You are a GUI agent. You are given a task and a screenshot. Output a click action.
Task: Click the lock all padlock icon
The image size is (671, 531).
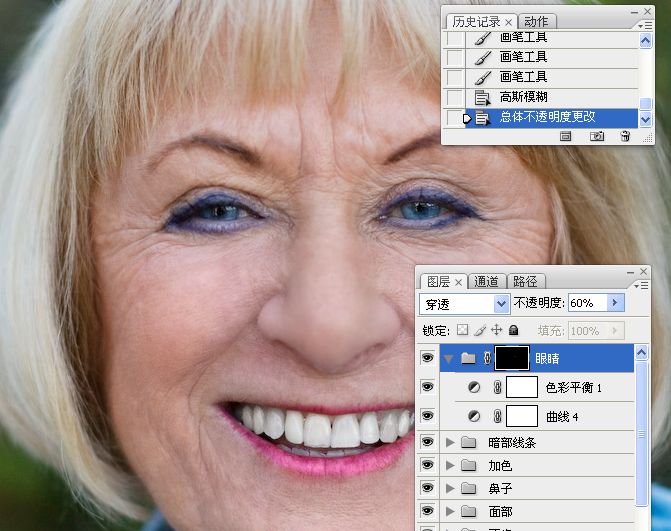(x=514, y=330)
